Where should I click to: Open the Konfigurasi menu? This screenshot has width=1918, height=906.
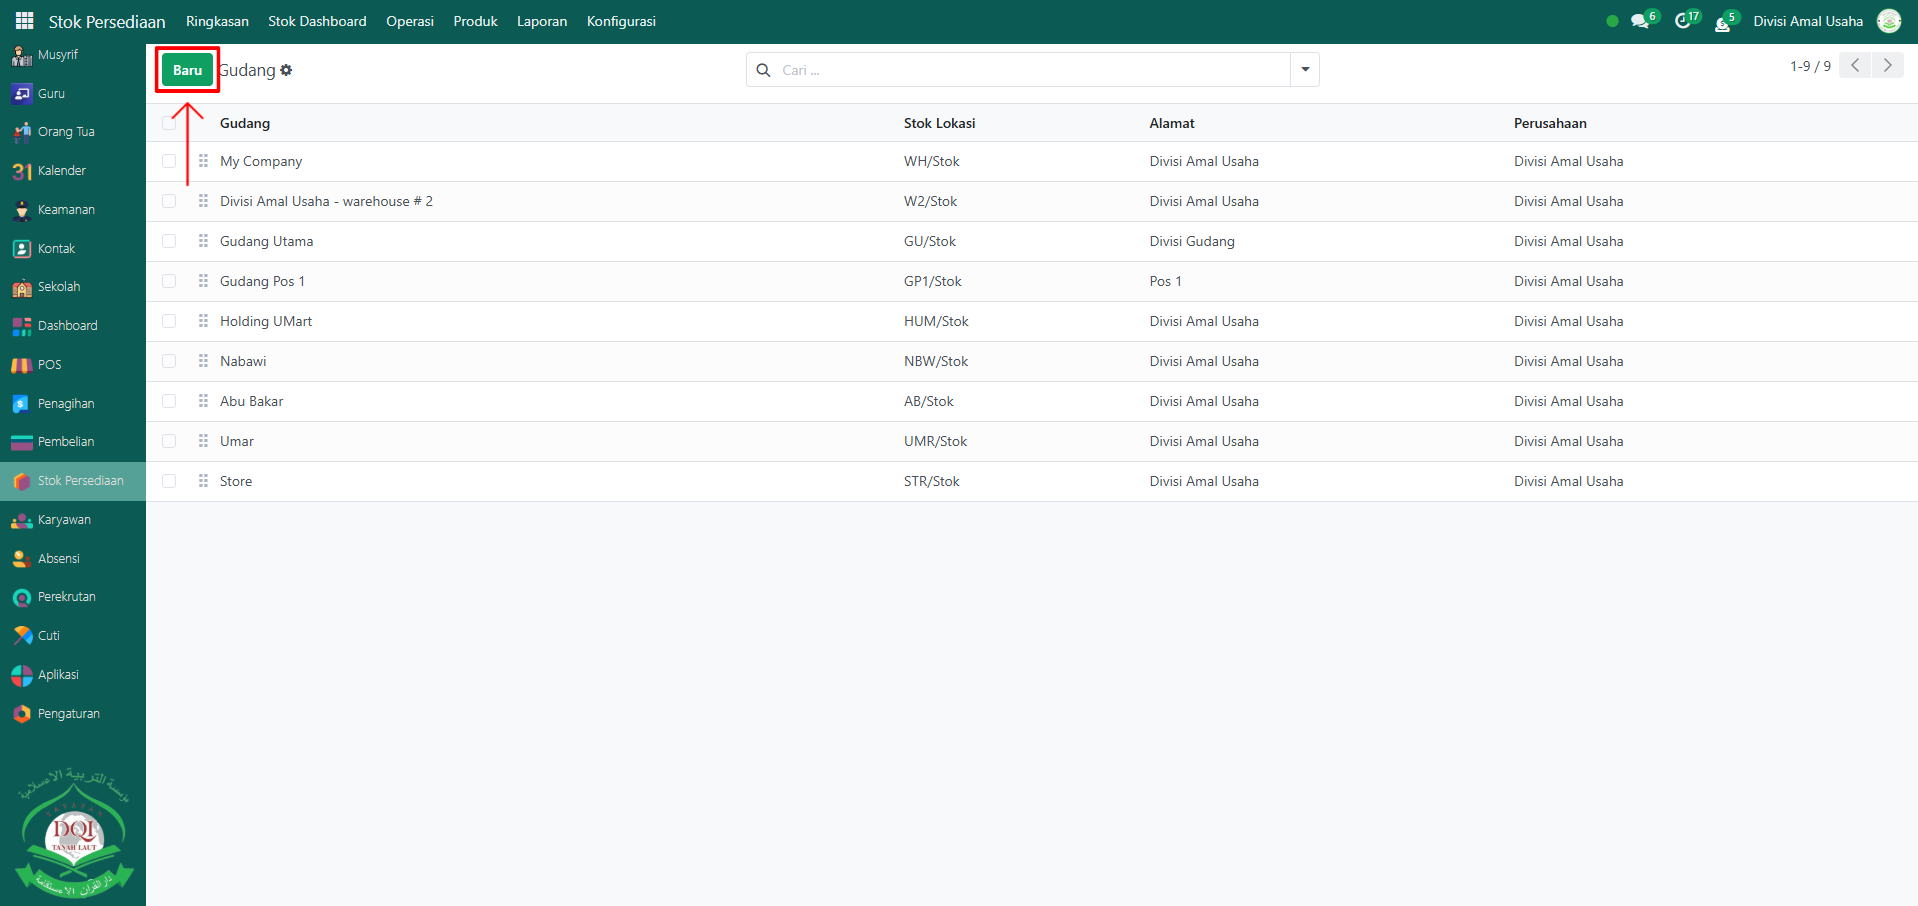point(621,21)
